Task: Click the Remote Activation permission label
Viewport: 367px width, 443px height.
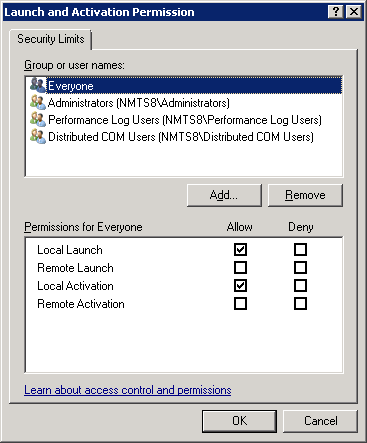Action: (81, 304)
